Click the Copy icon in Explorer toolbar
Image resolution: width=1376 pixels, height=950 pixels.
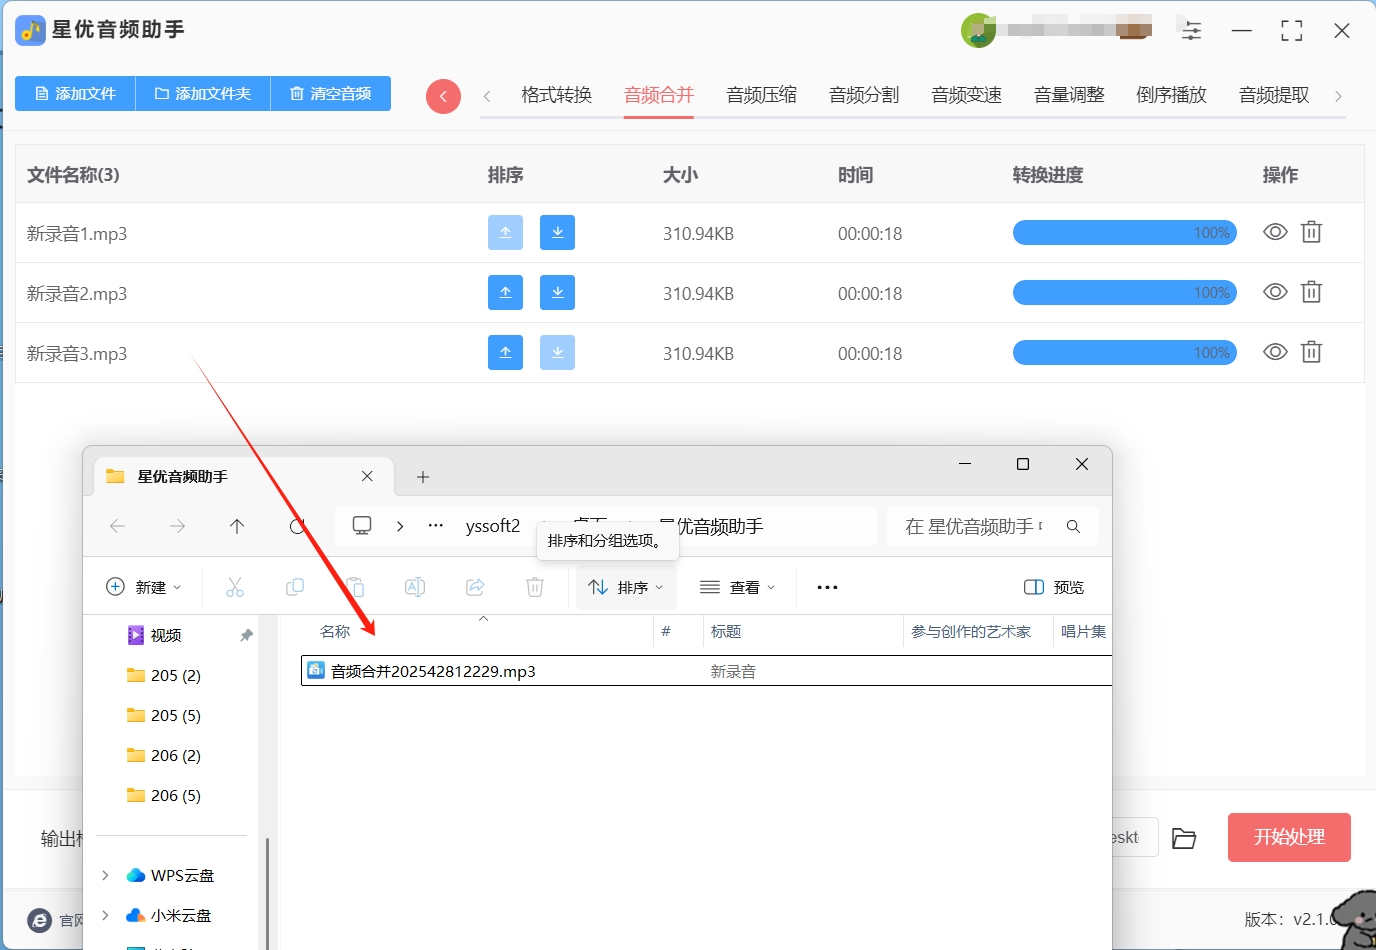[295, 587]
